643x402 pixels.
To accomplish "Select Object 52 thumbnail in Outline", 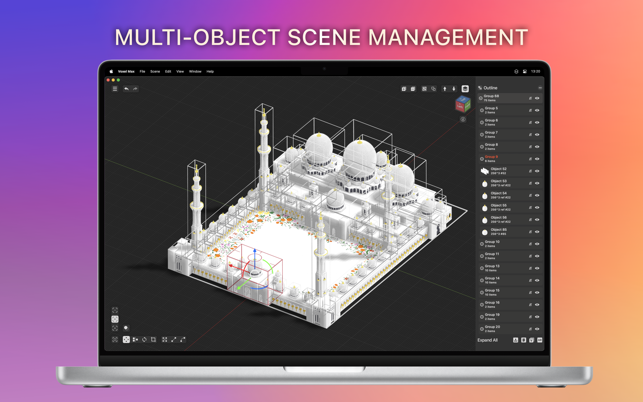I will point(485,171).
